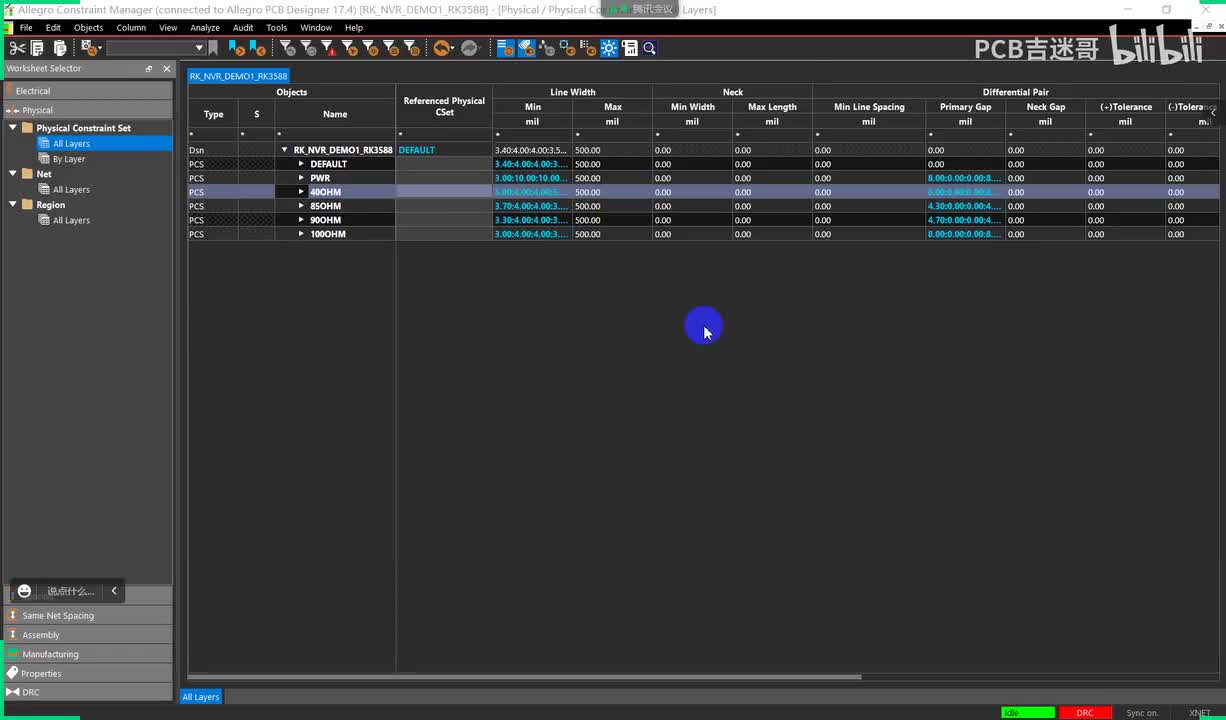The image size is (1226, 720).
Task: Expand the PWR constraint set row
Action: [301, 178]
